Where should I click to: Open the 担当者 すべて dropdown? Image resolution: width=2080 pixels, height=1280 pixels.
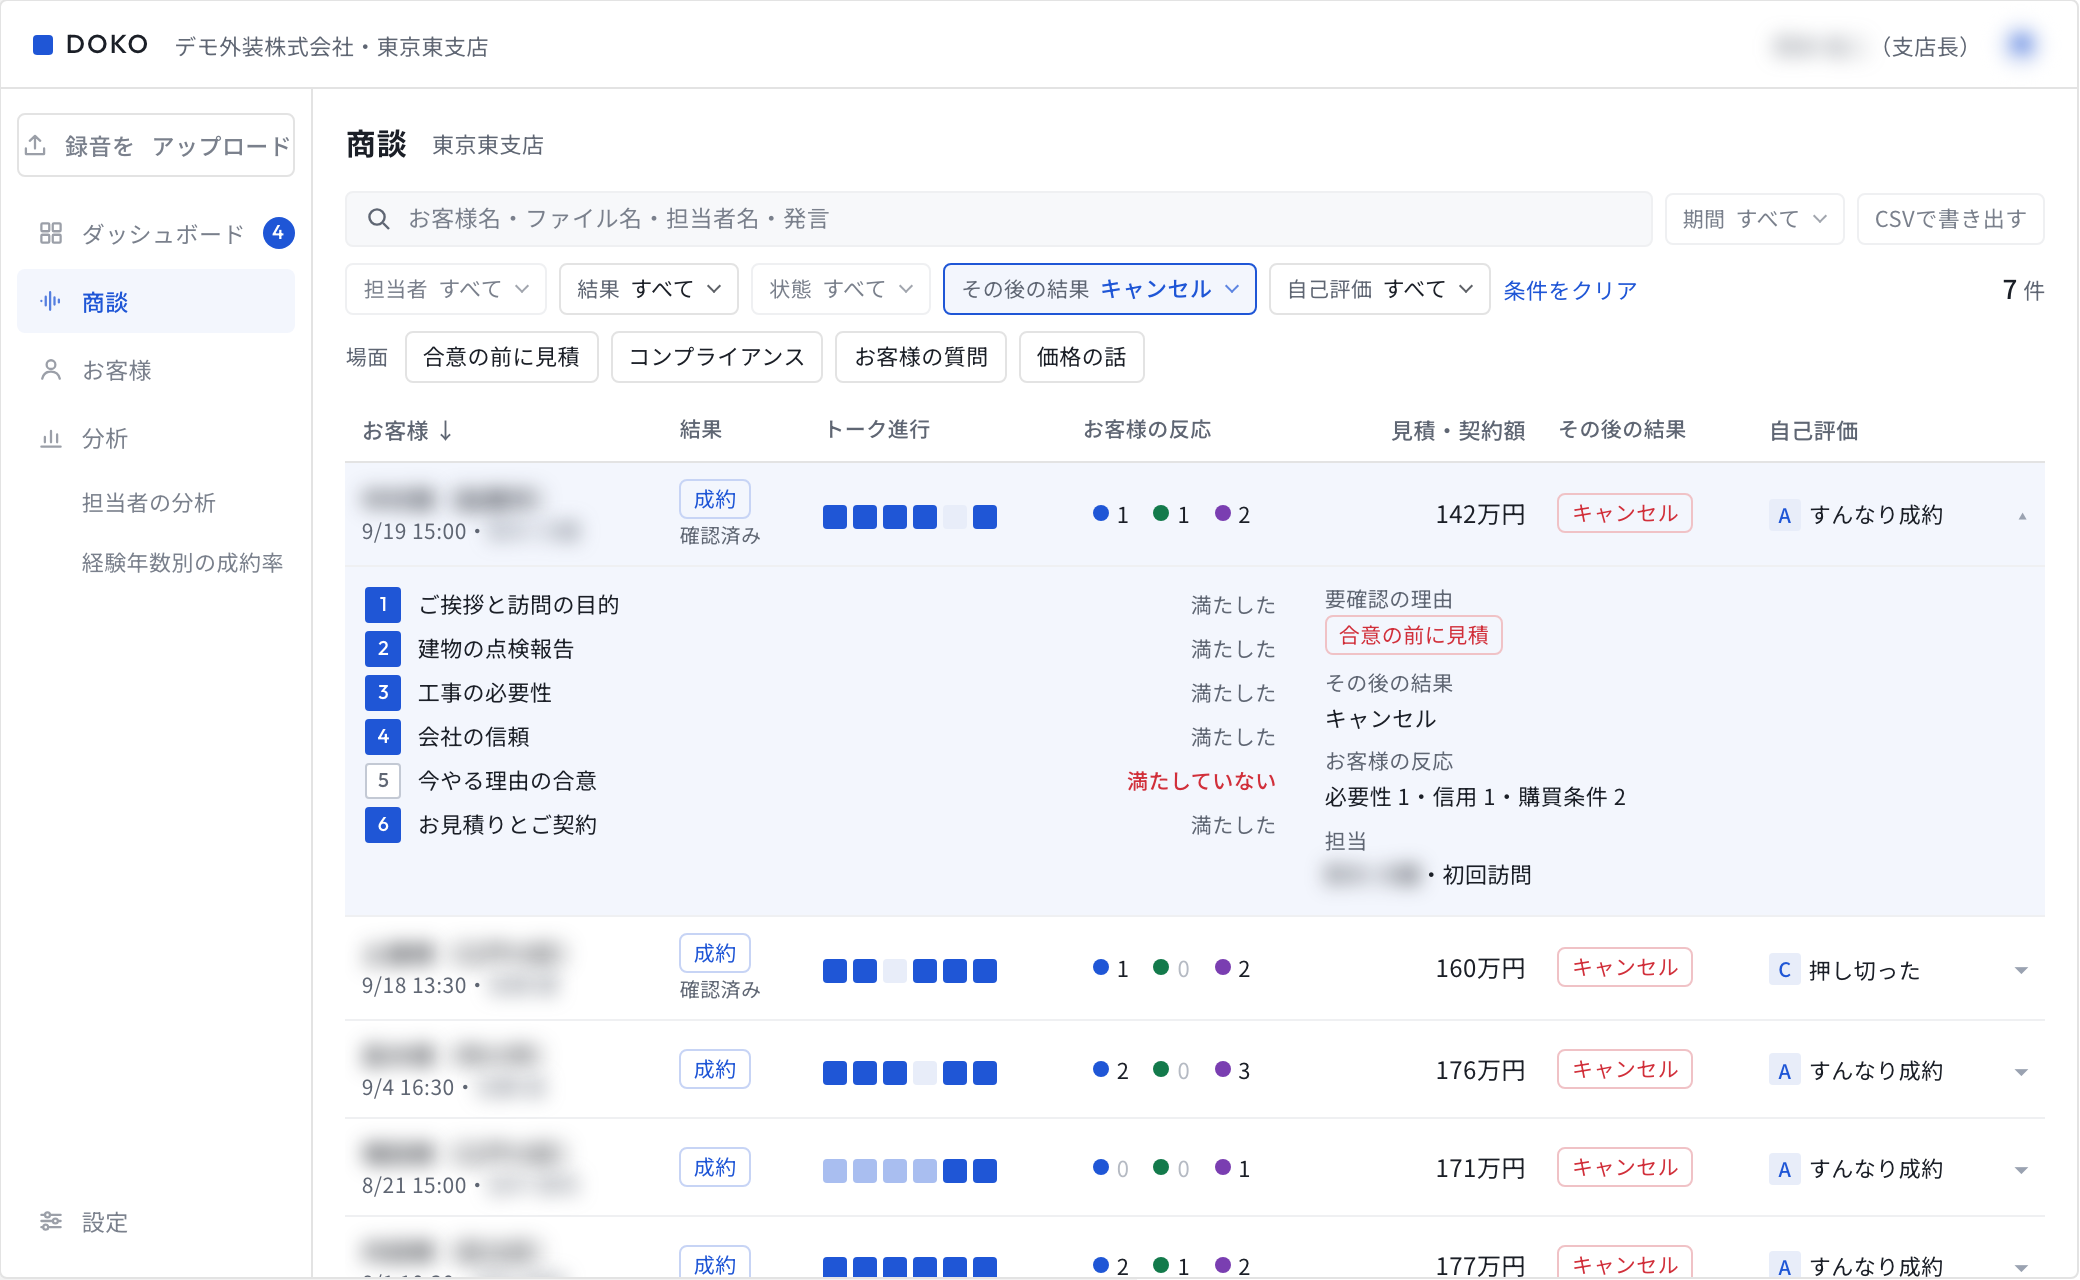coord(446,289)
